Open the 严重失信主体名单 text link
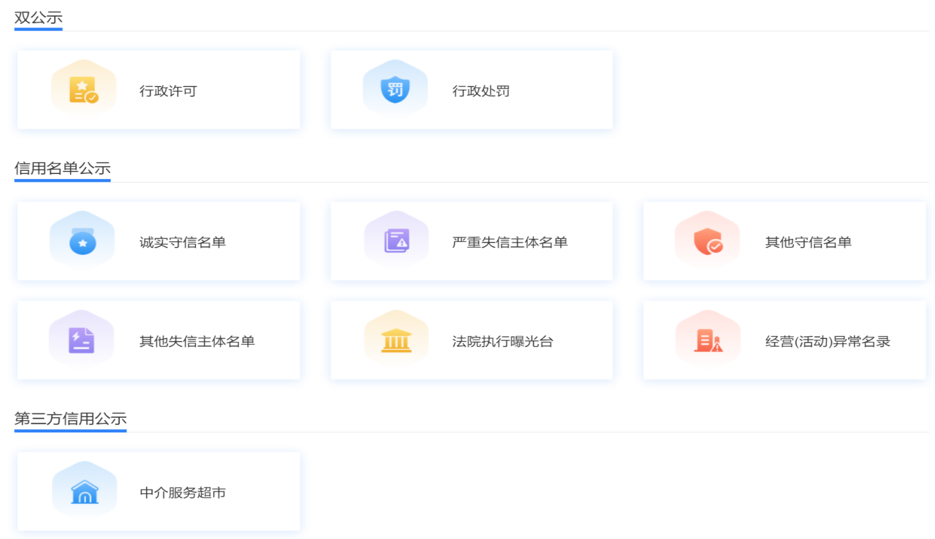Viewport: 935px width, 539px height. coord(509,242)
